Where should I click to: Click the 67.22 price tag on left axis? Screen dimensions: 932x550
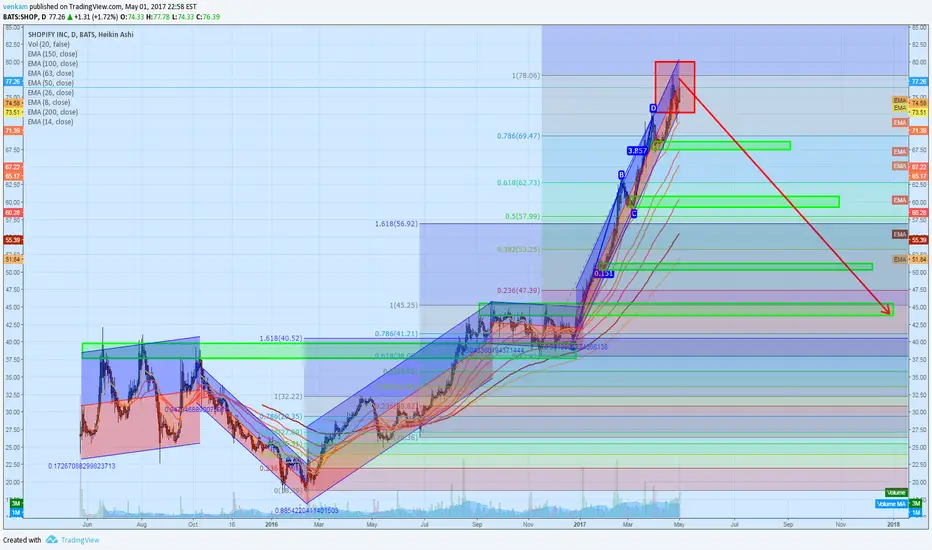pyautogui.click(x=12, y=167)
